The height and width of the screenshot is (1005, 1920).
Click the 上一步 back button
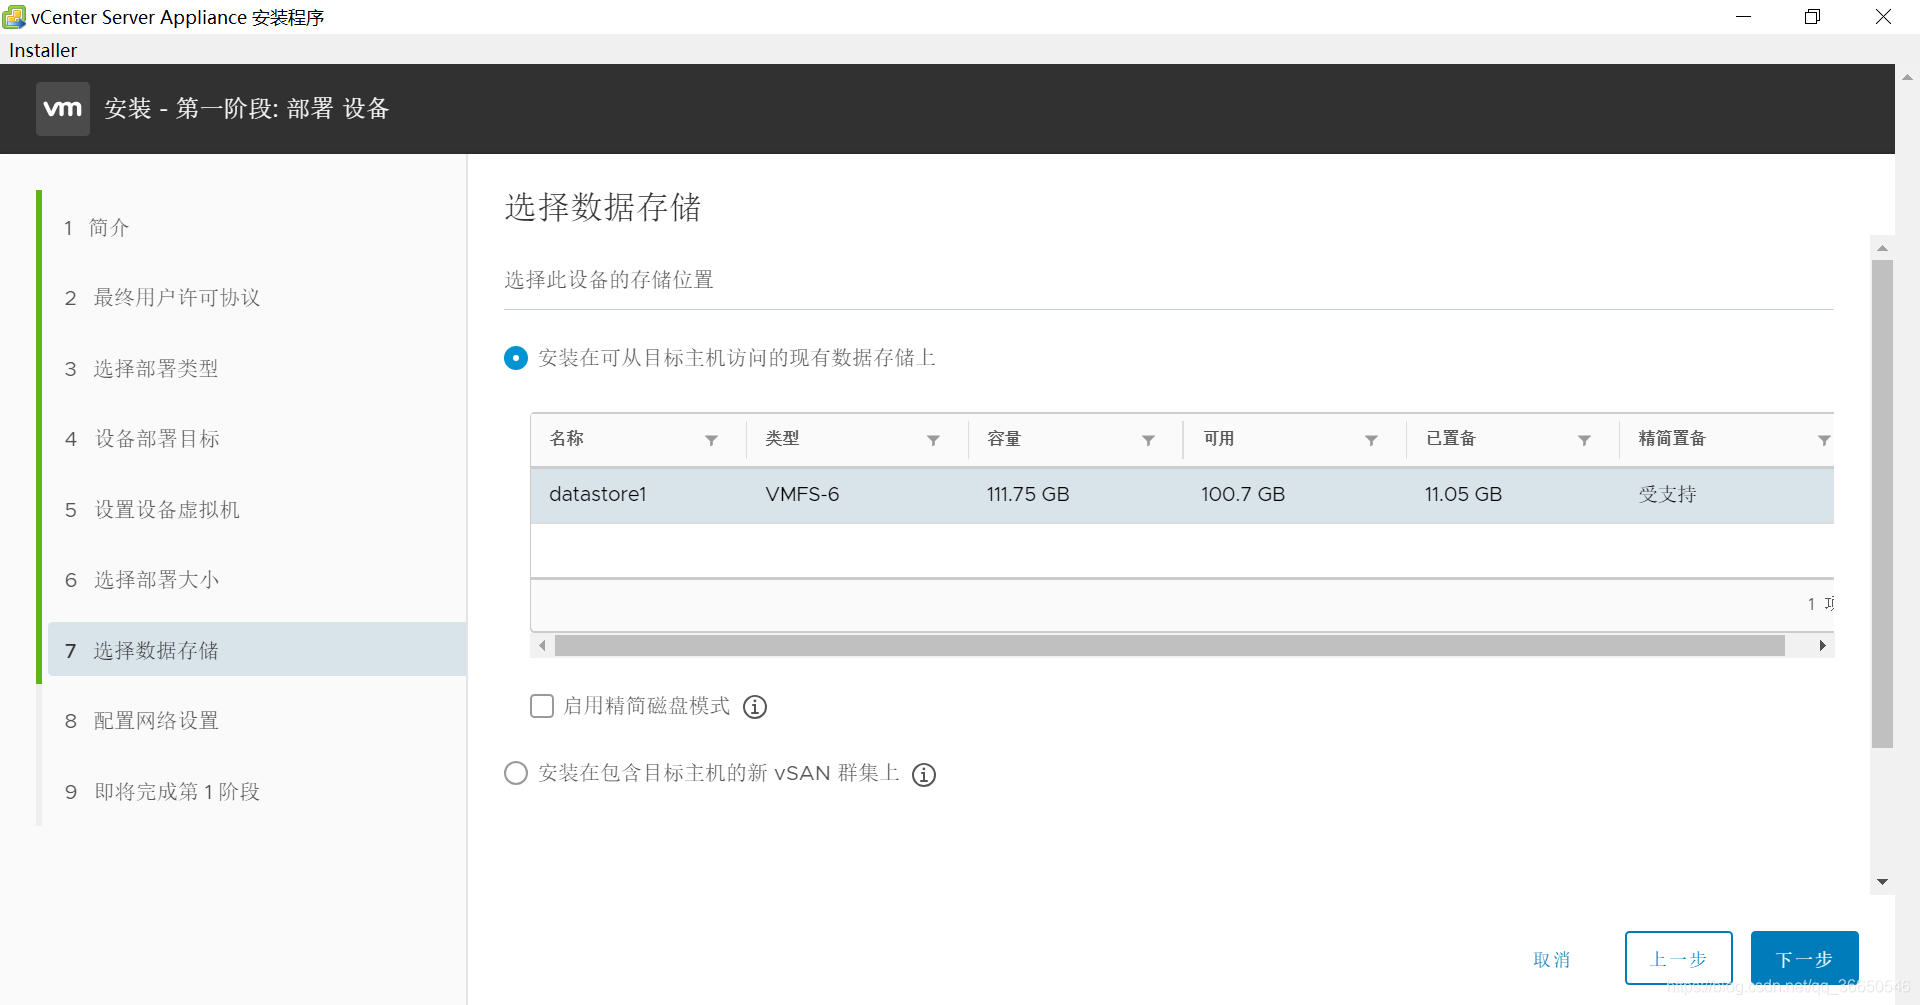click(1678, 958)
